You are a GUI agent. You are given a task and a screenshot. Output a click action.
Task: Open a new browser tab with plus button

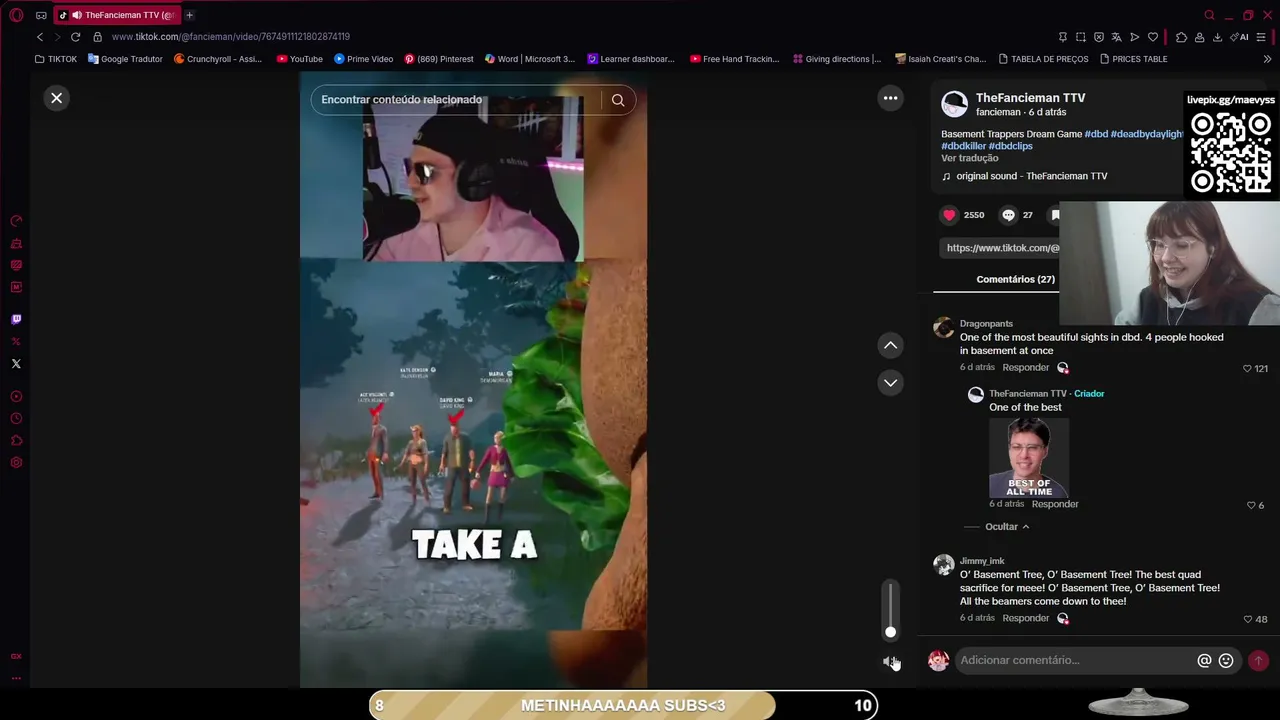point(189,15)
